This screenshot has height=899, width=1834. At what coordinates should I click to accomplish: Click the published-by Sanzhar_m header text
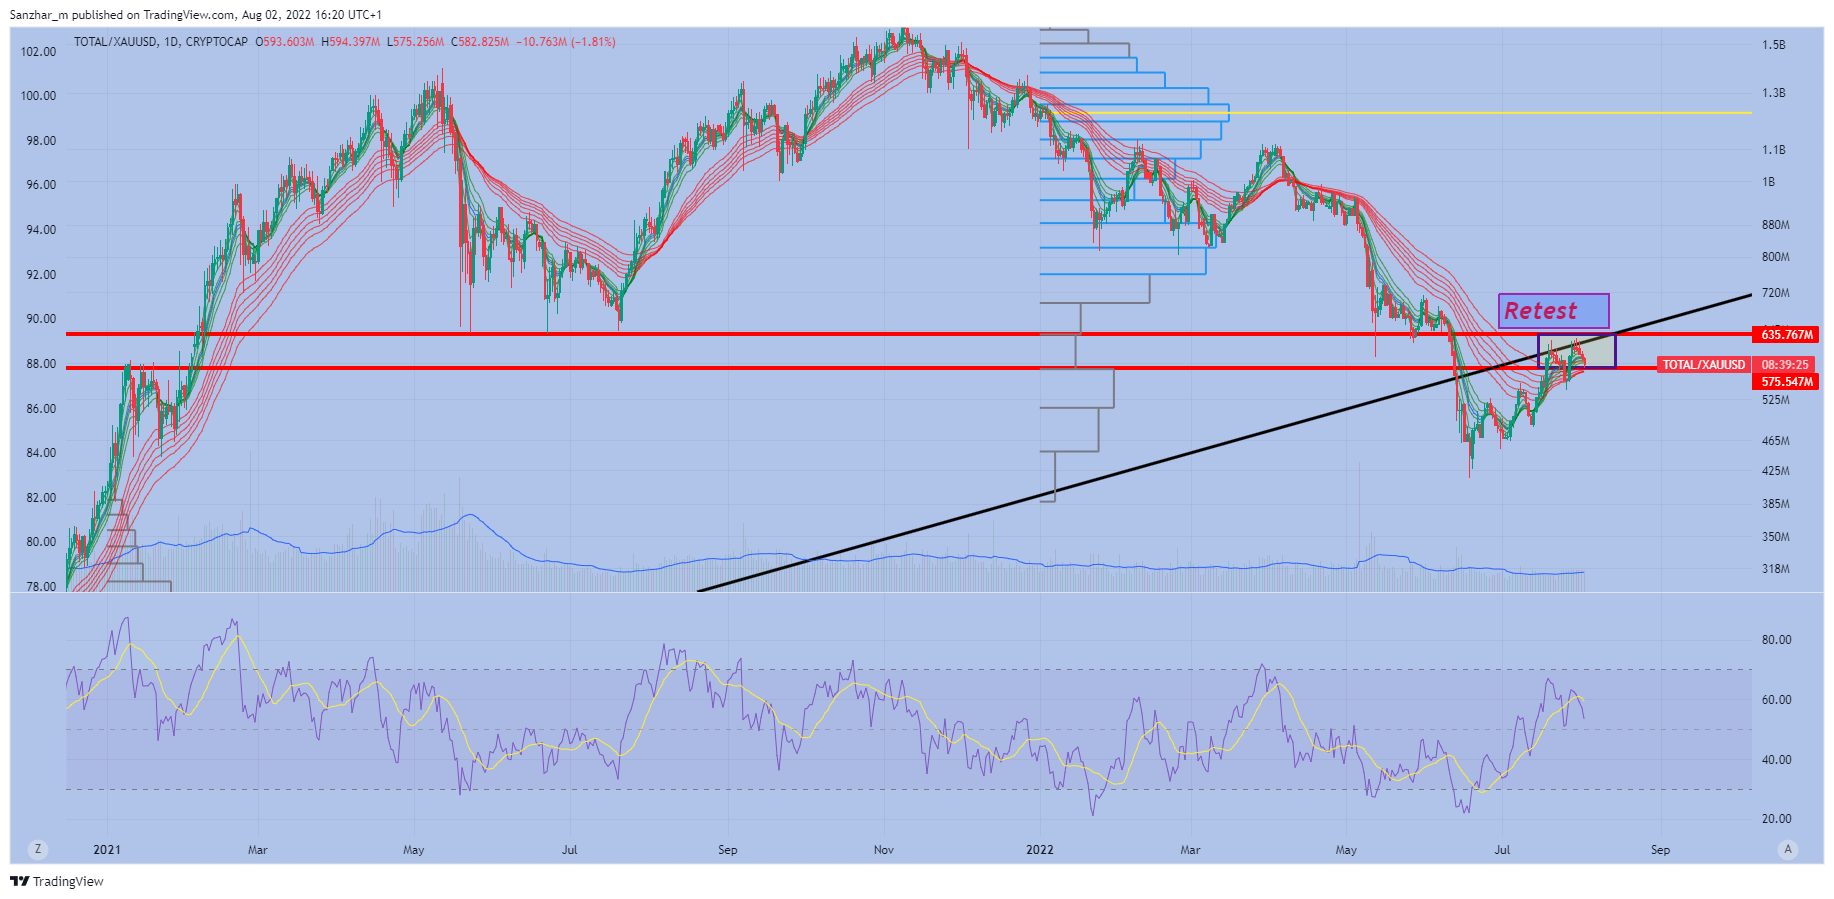tap(196, 15)
